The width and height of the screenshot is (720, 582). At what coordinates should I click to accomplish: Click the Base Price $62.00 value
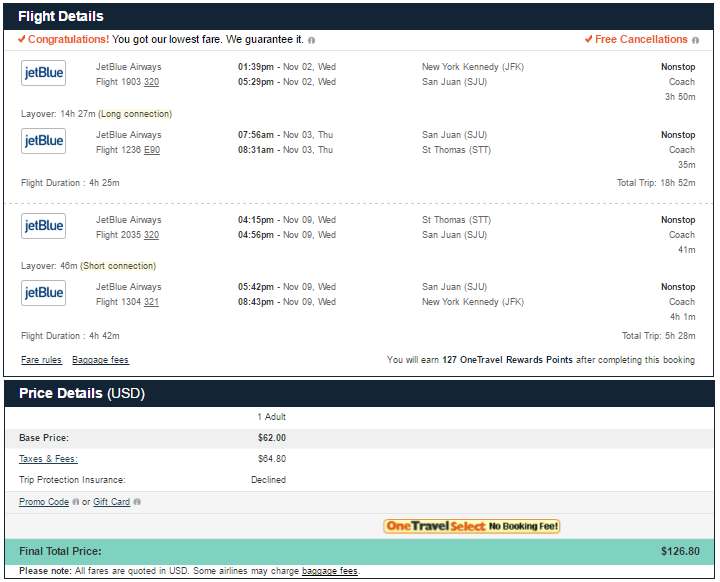pos(272,438)
